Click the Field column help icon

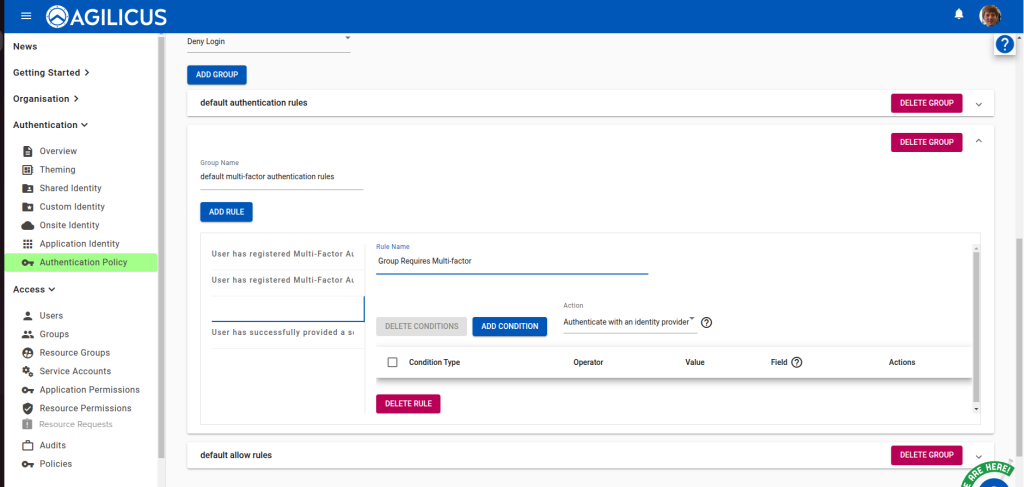[x=797, y=362]
